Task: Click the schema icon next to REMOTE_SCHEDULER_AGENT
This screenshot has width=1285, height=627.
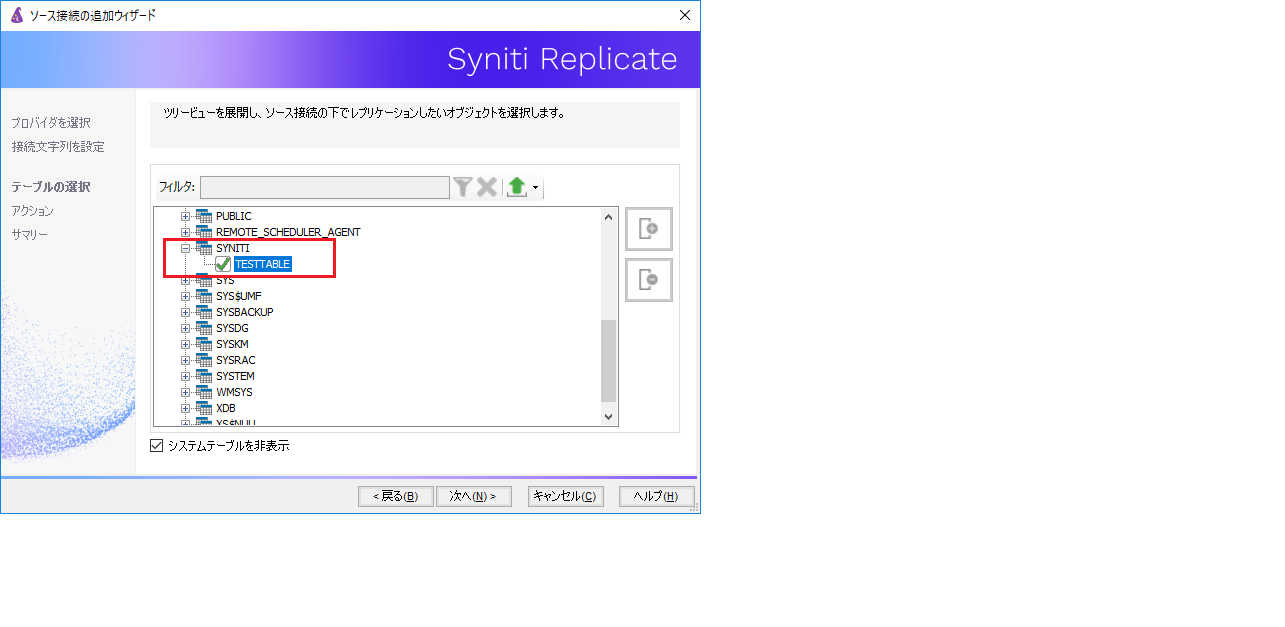Action: pyautogui.click(x=204, y=232)
